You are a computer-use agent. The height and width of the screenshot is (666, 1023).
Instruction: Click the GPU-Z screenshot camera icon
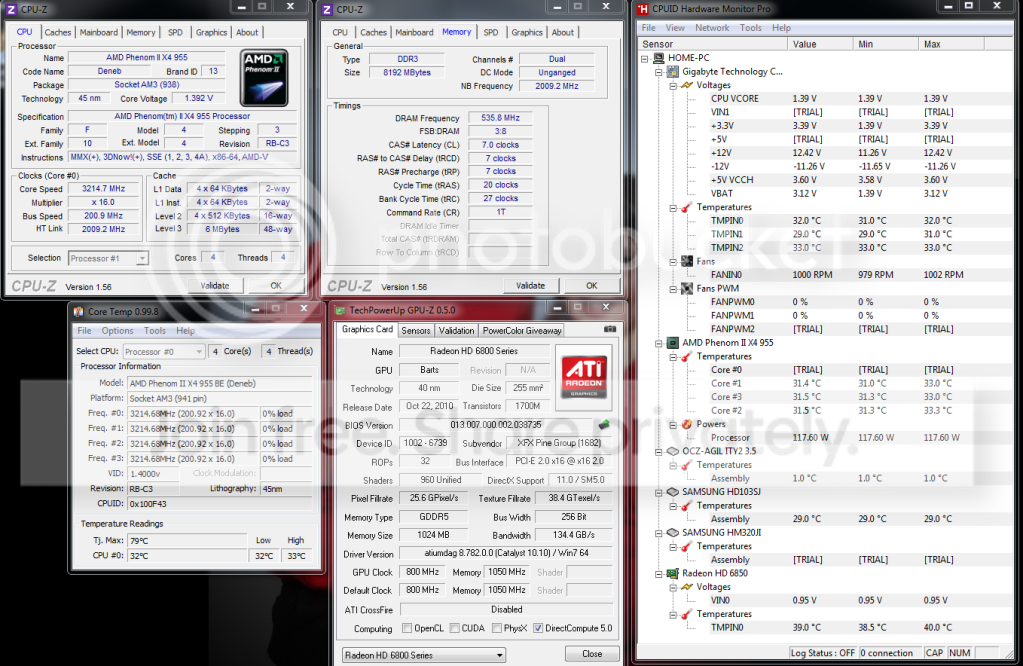pyautogui.click(x=609, y=329)
